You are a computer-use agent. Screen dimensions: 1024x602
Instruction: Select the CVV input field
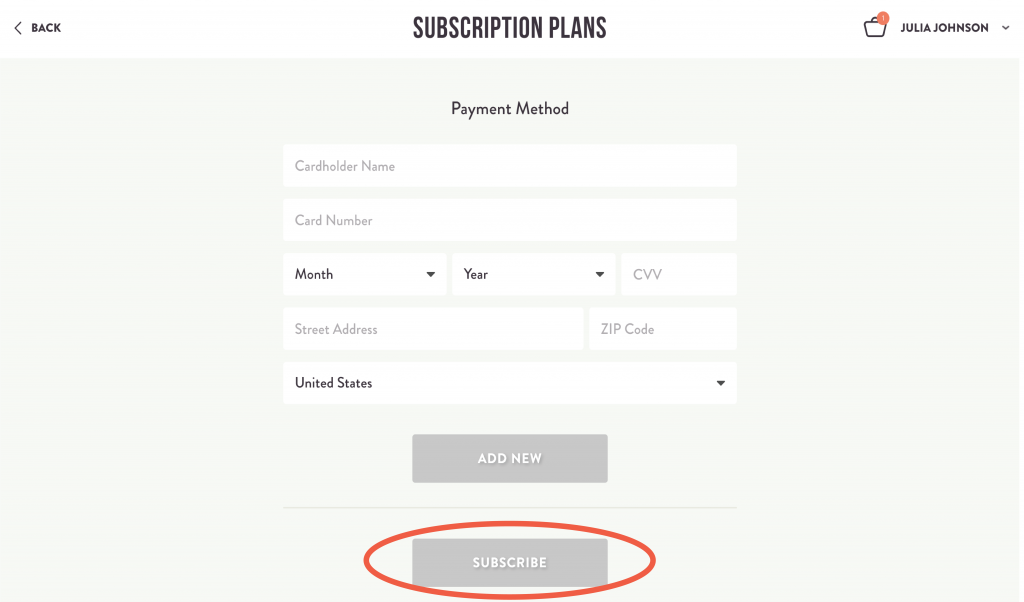point(679,273)
